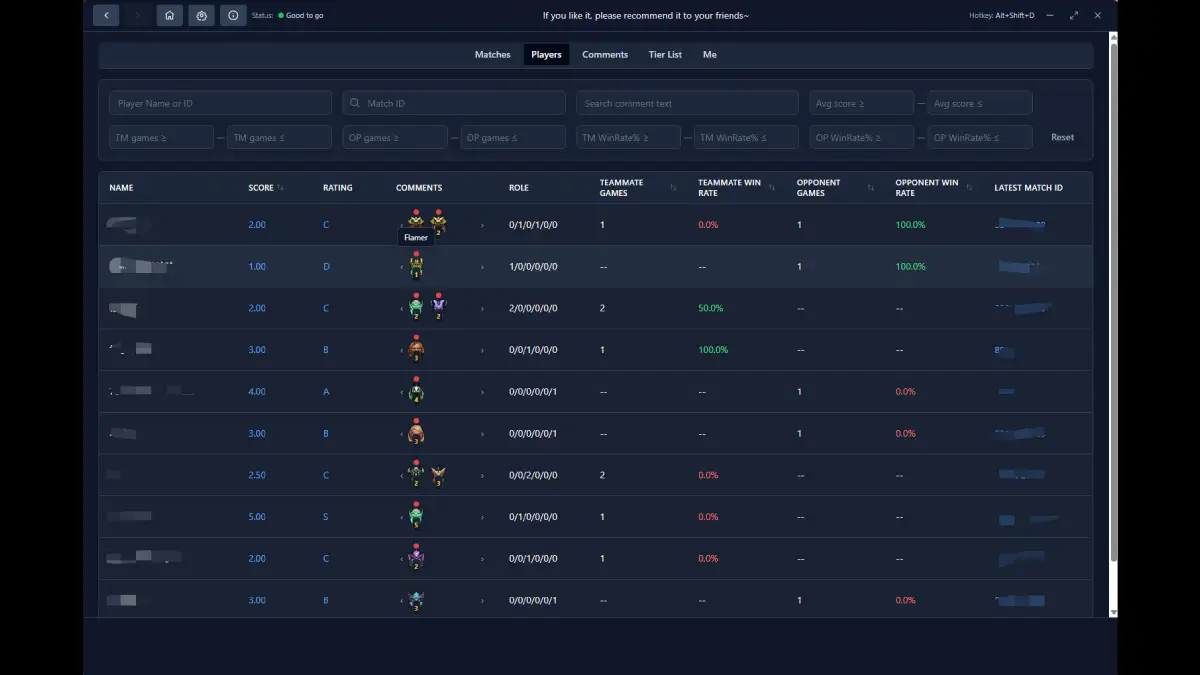This screenshot has height=675, width=1200.
Task: Open the gear settings icon in toolbar
Action: (201, 15)
